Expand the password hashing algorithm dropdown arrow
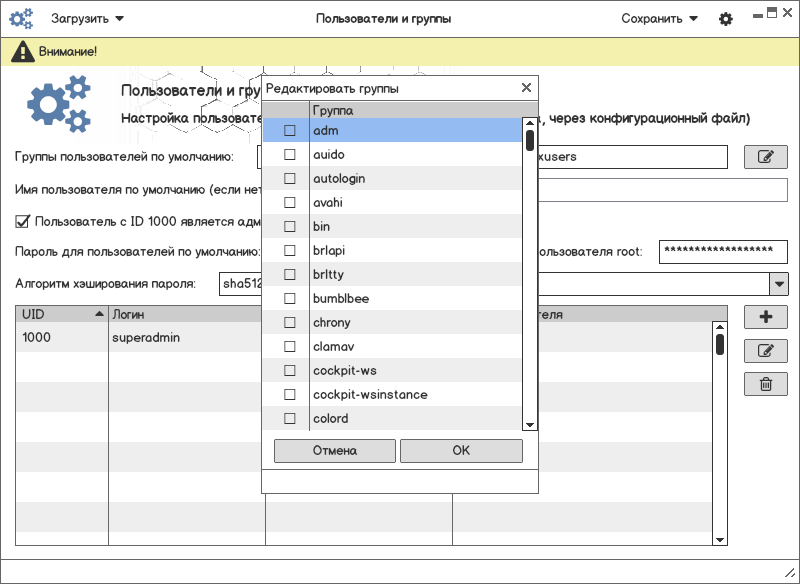 [x=779, y=284]
